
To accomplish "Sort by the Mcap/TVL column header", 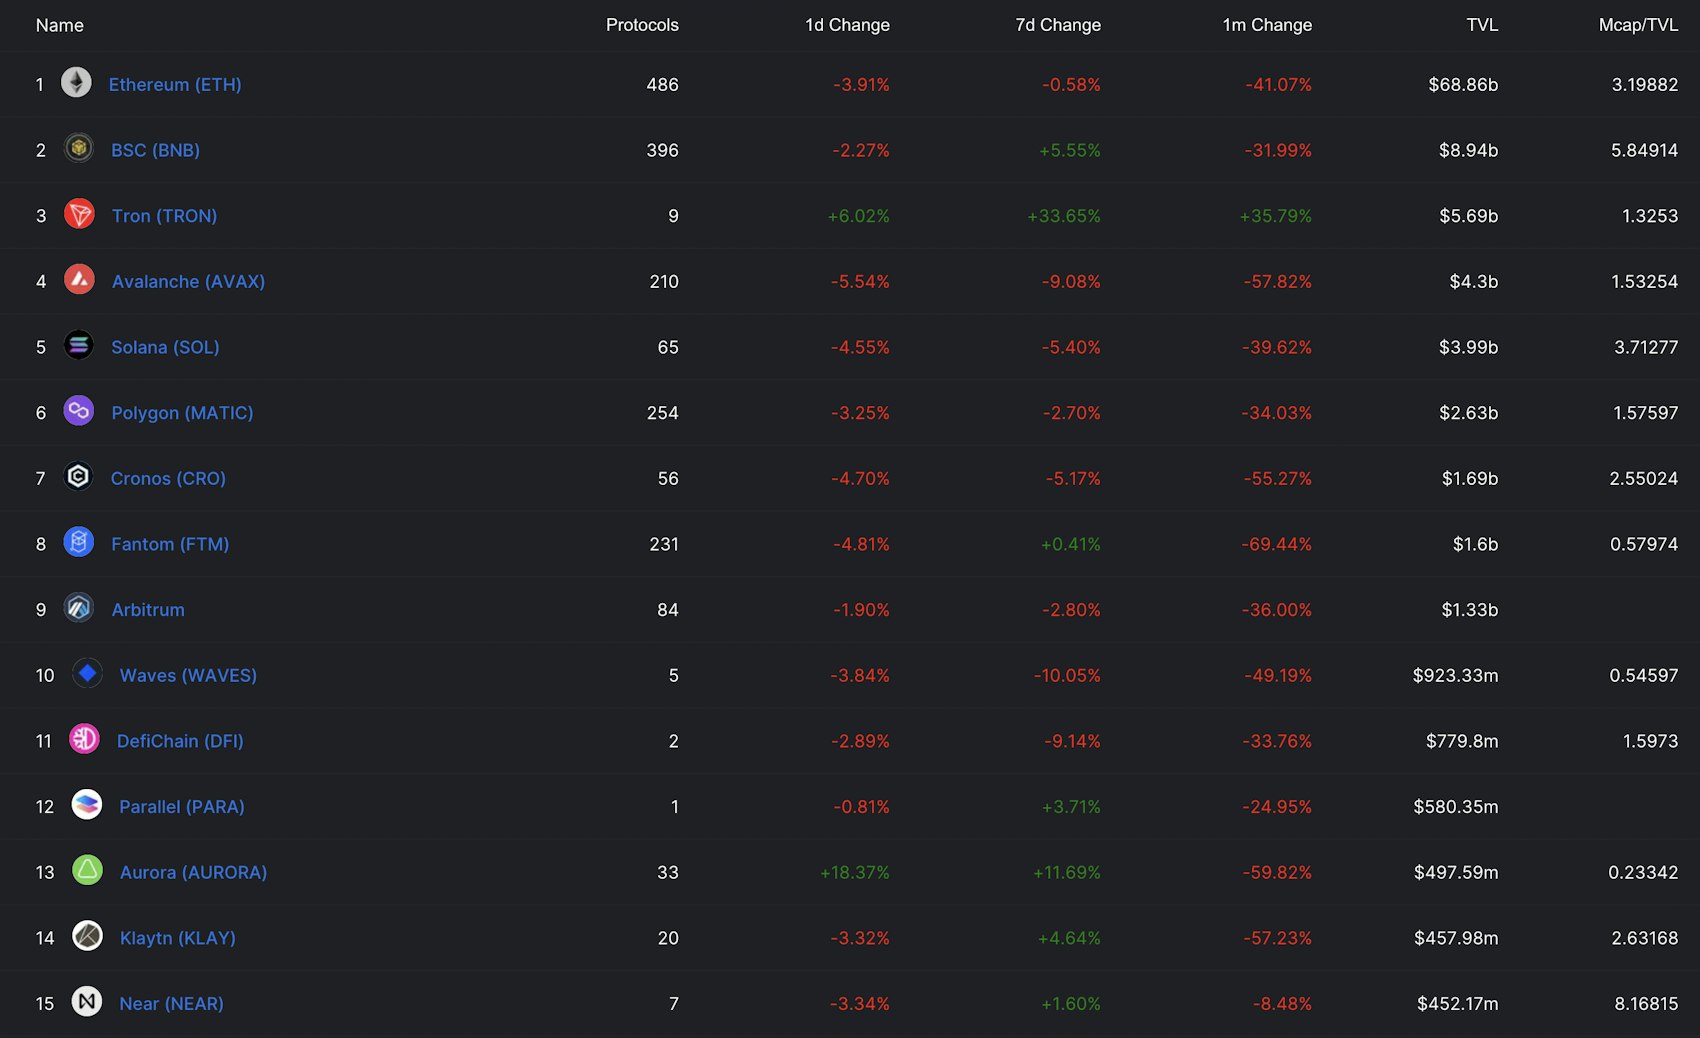I will tap(1638, 25).
